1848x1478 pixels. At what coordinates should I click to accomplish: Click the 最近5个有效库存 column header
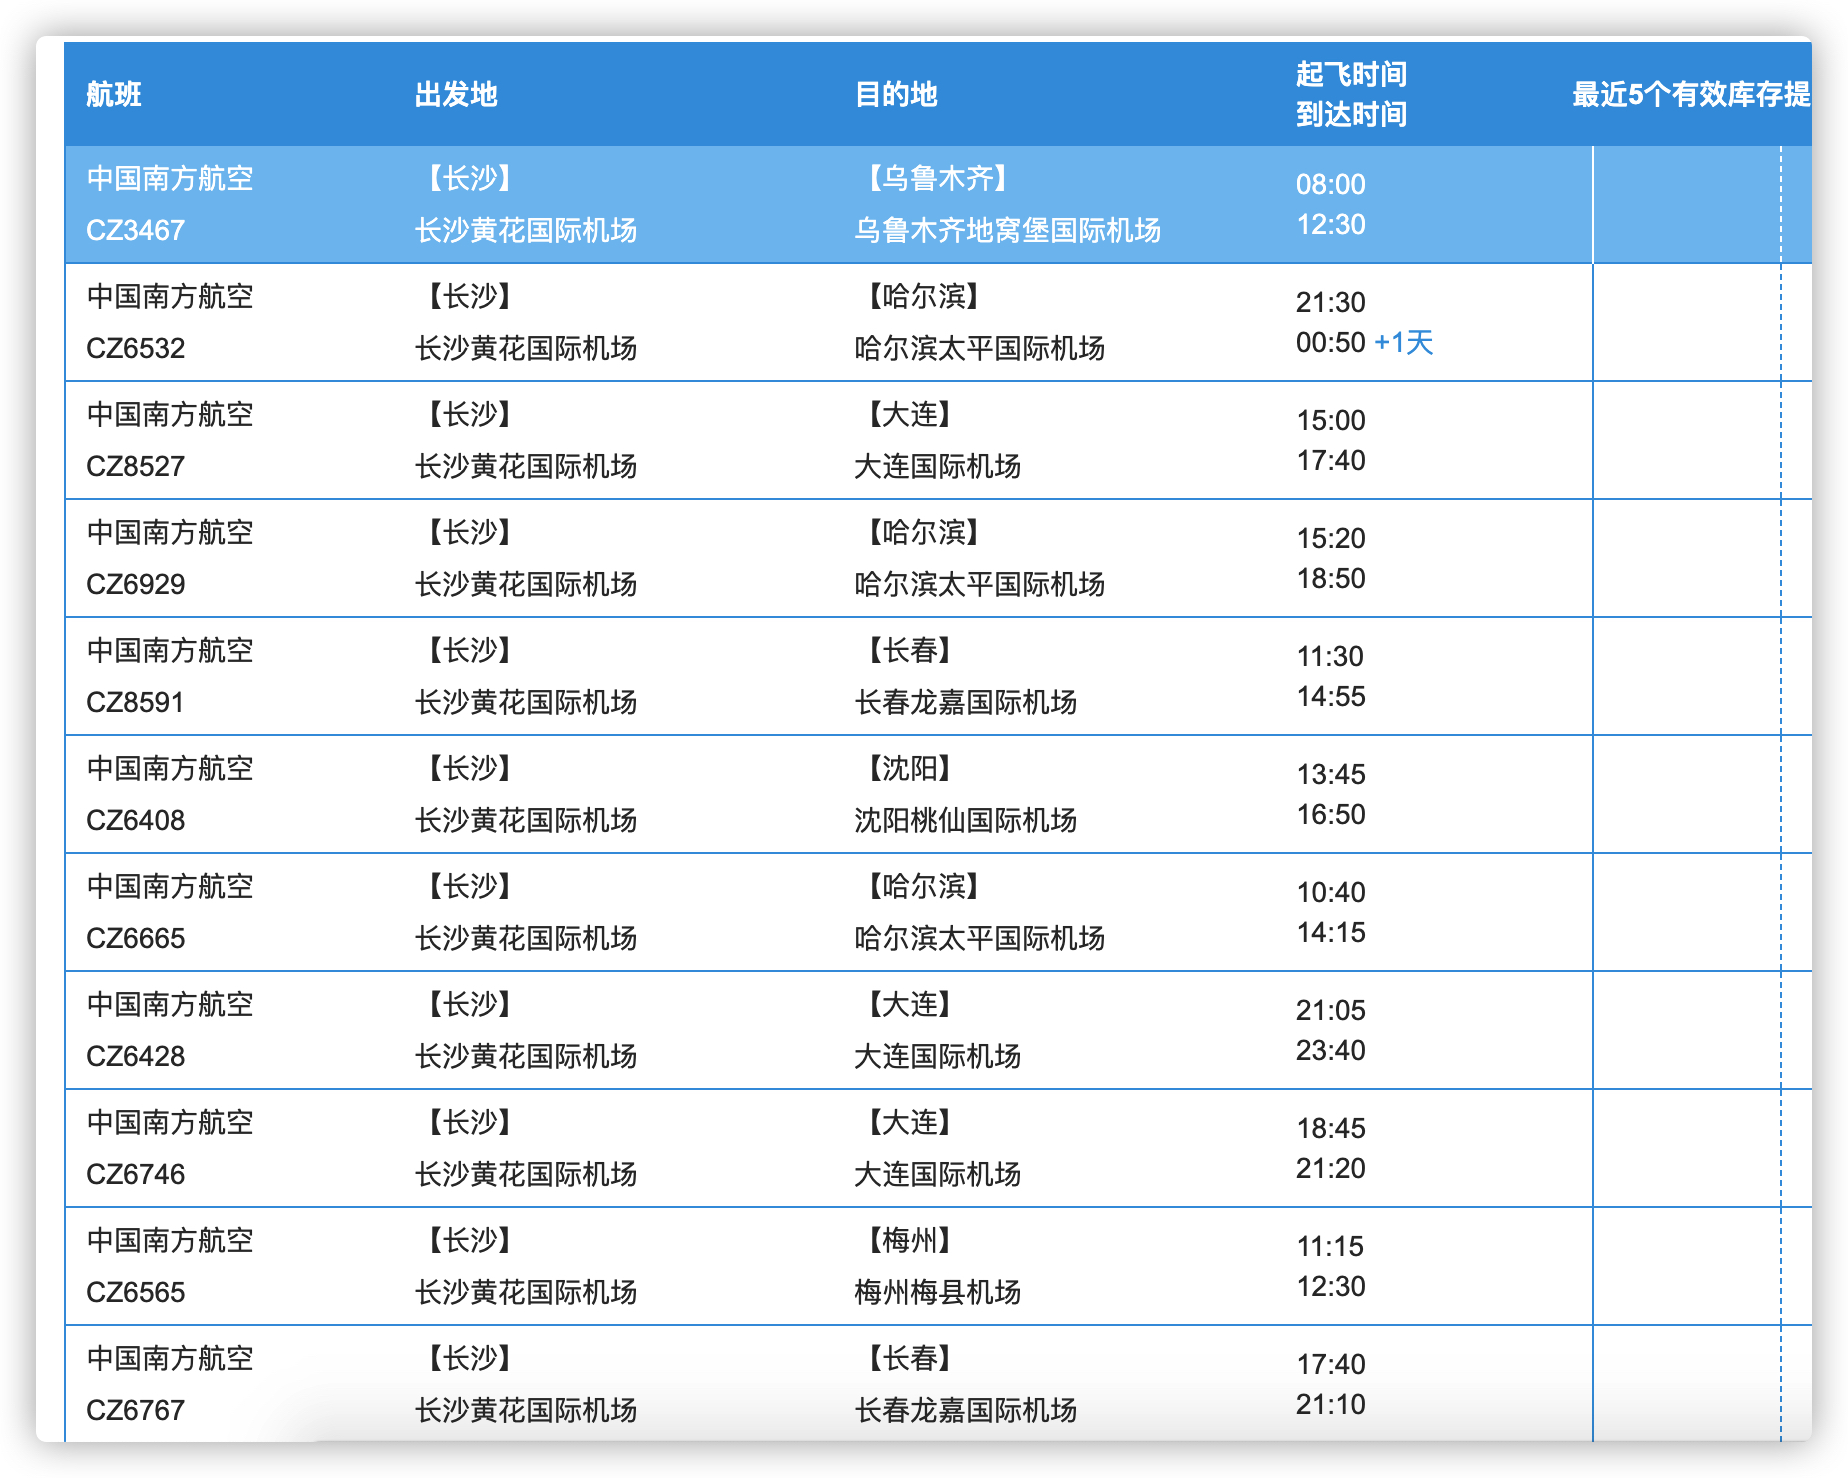click(1691, 94)
